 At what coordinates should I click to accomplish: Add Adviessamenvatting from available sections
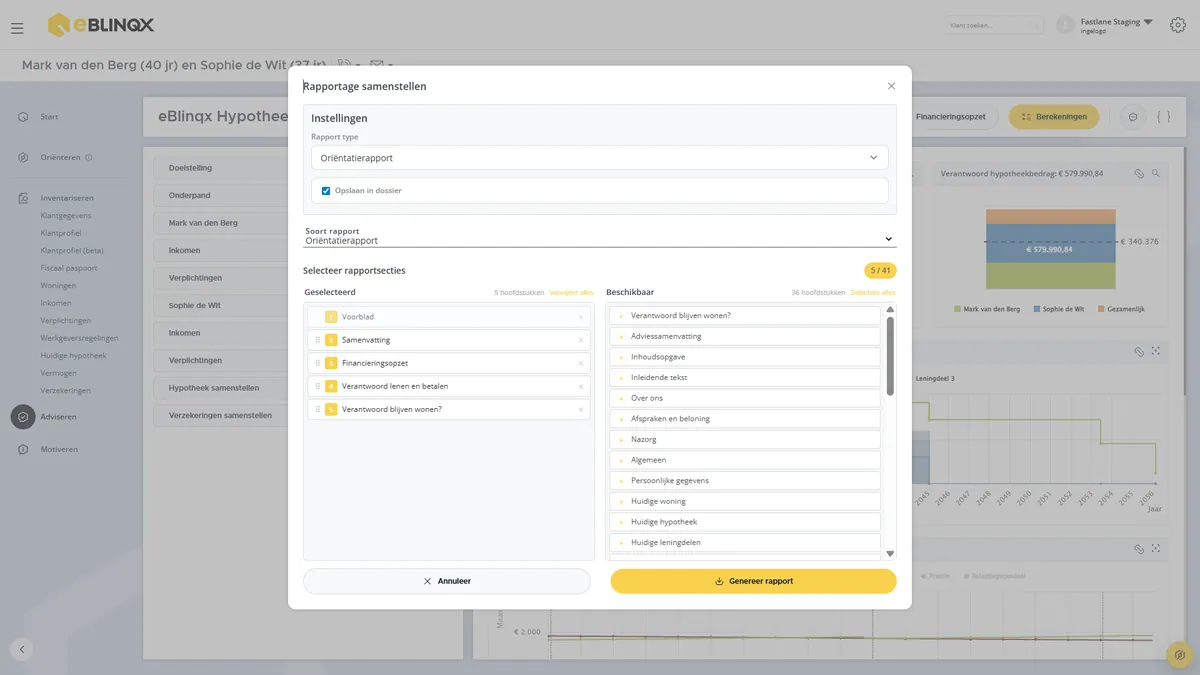click(x=745, y=336)
